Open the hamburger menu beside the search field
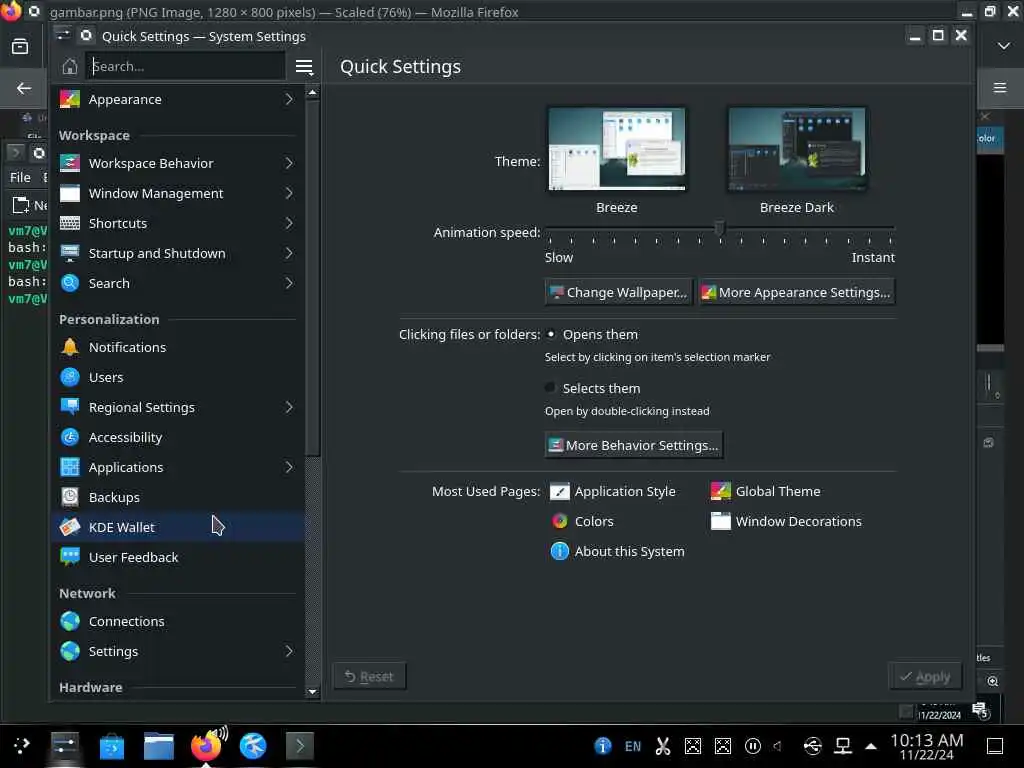 pyautogui.click(x=304, y=67)
